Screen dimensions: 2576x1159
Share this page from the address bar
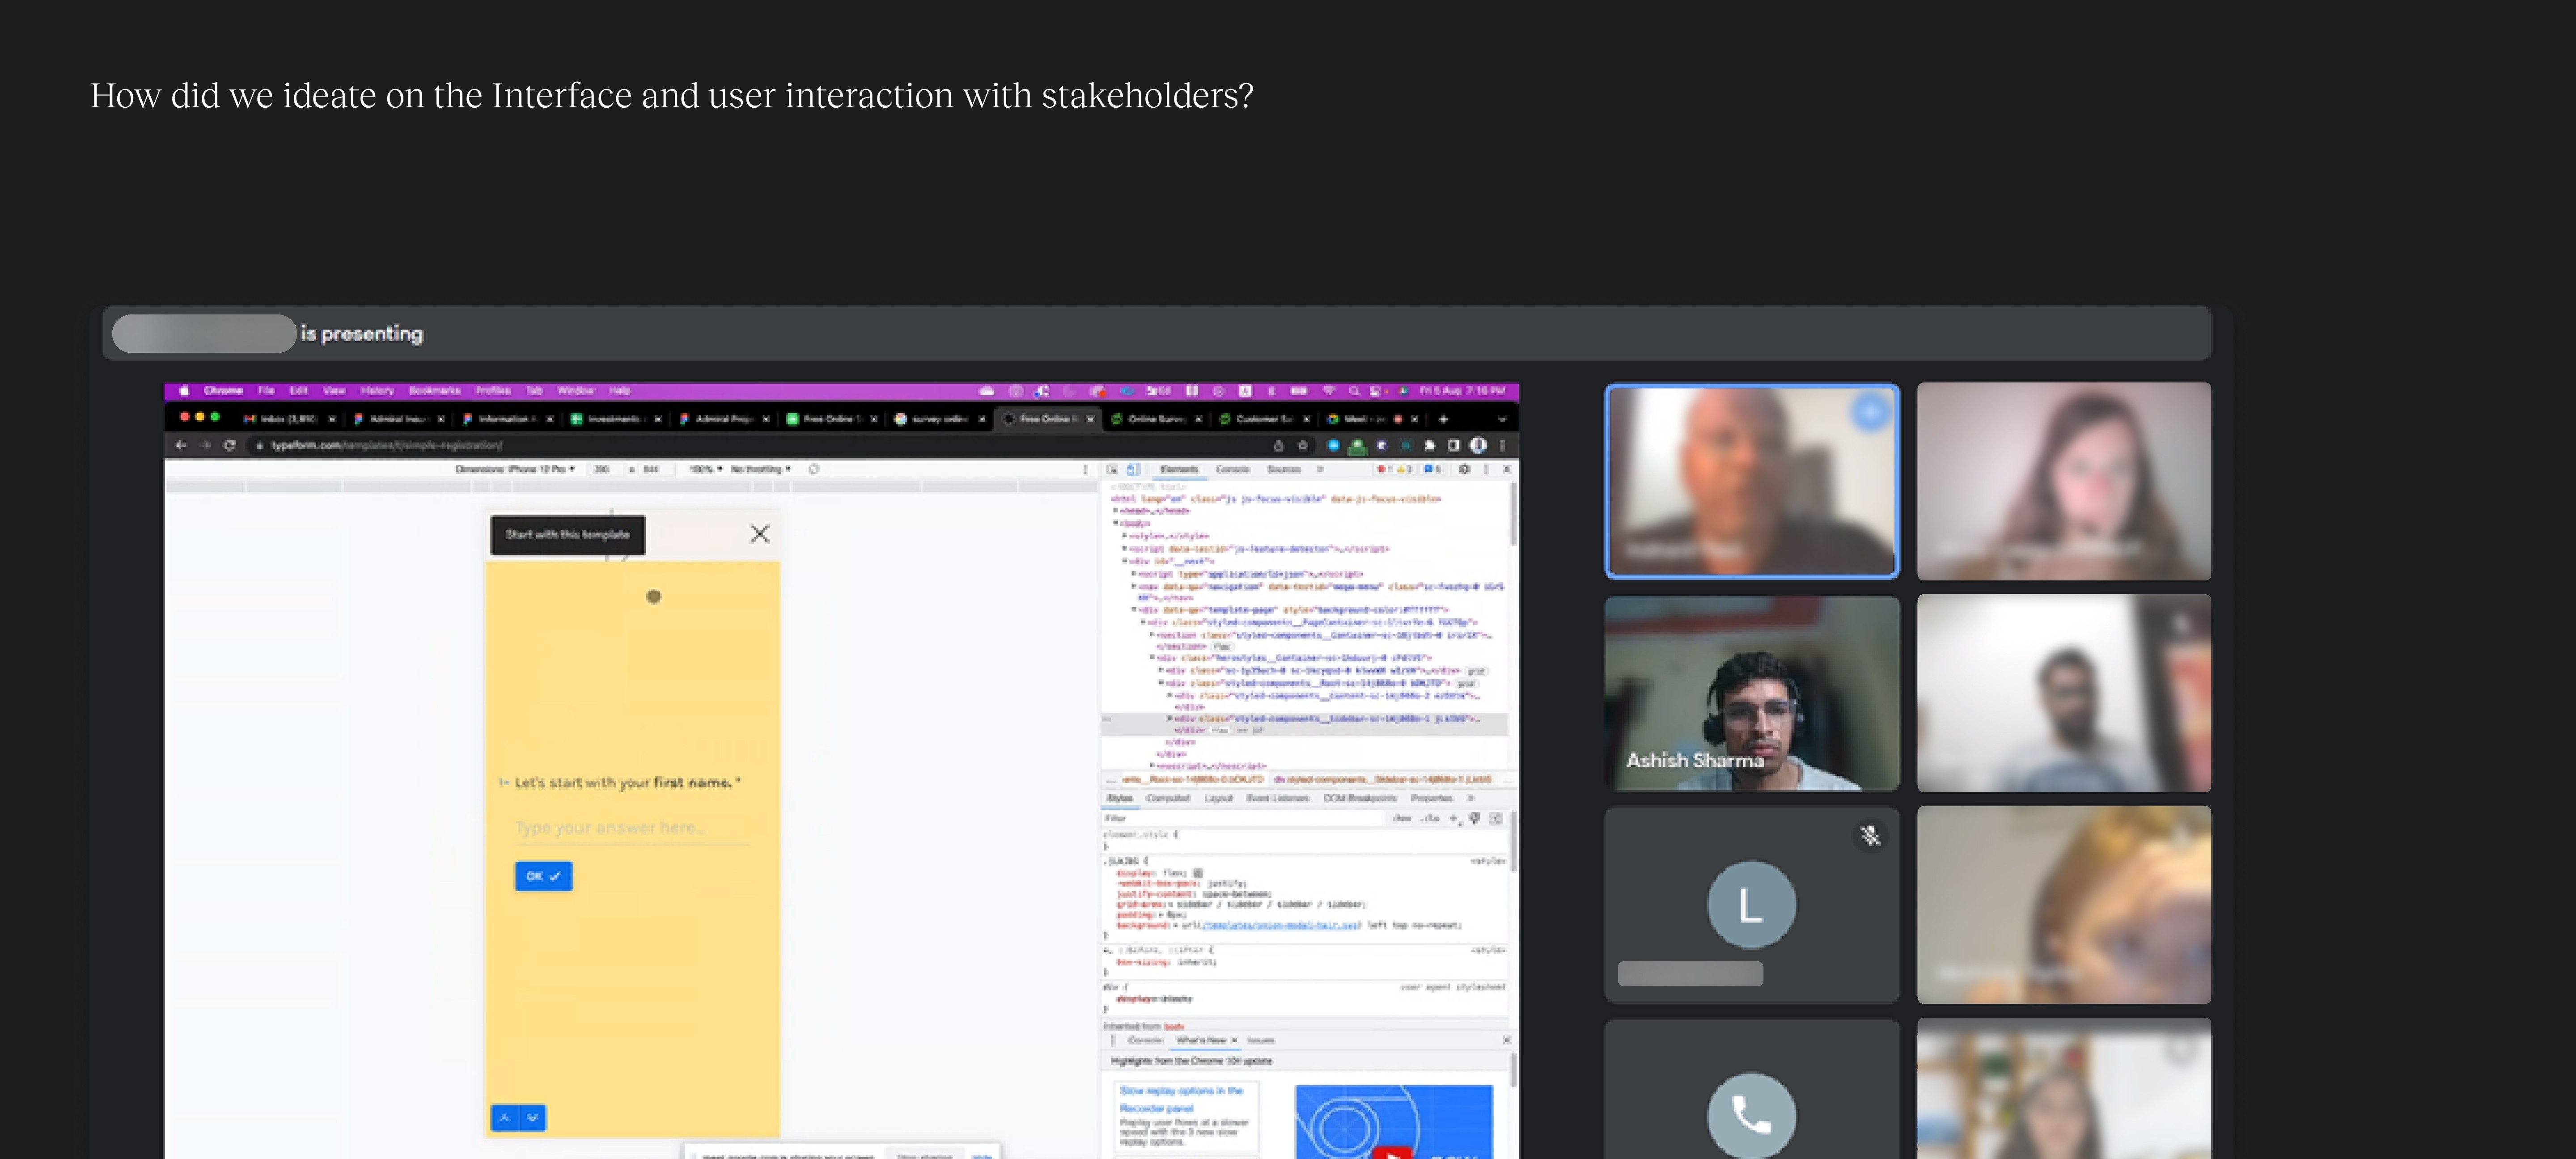point(1278,446)
